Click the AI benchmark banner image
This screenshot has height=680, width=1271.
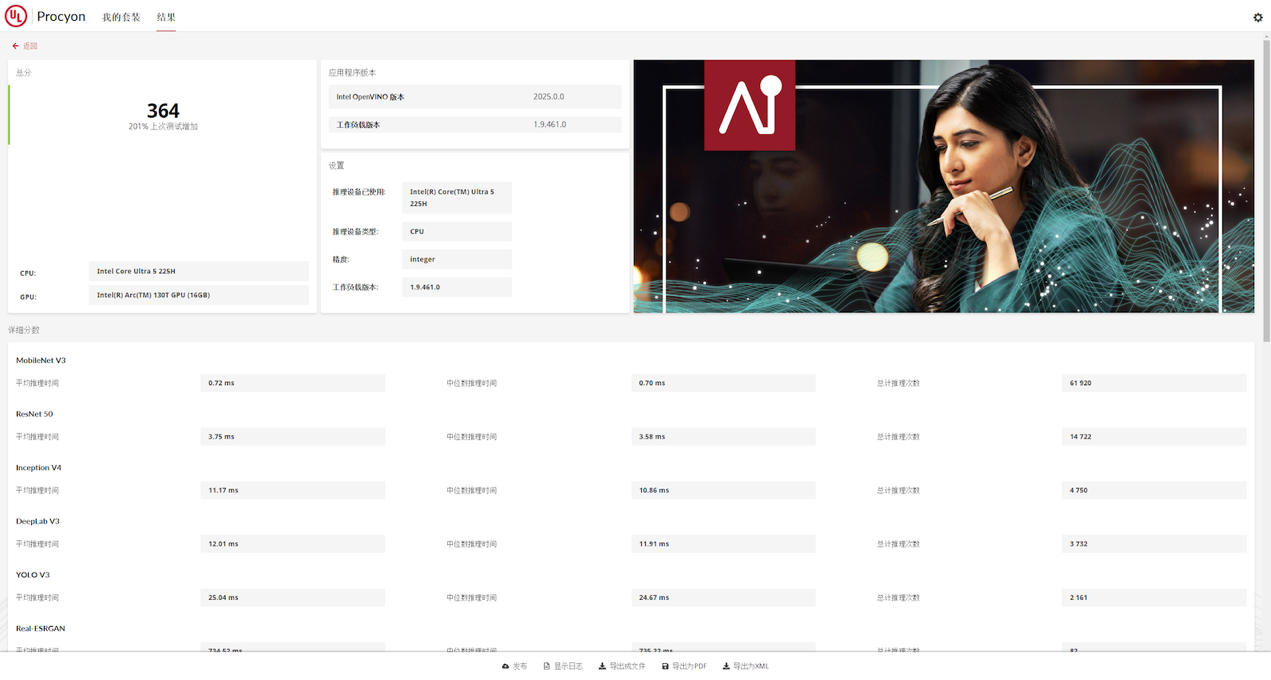[943, 186]
